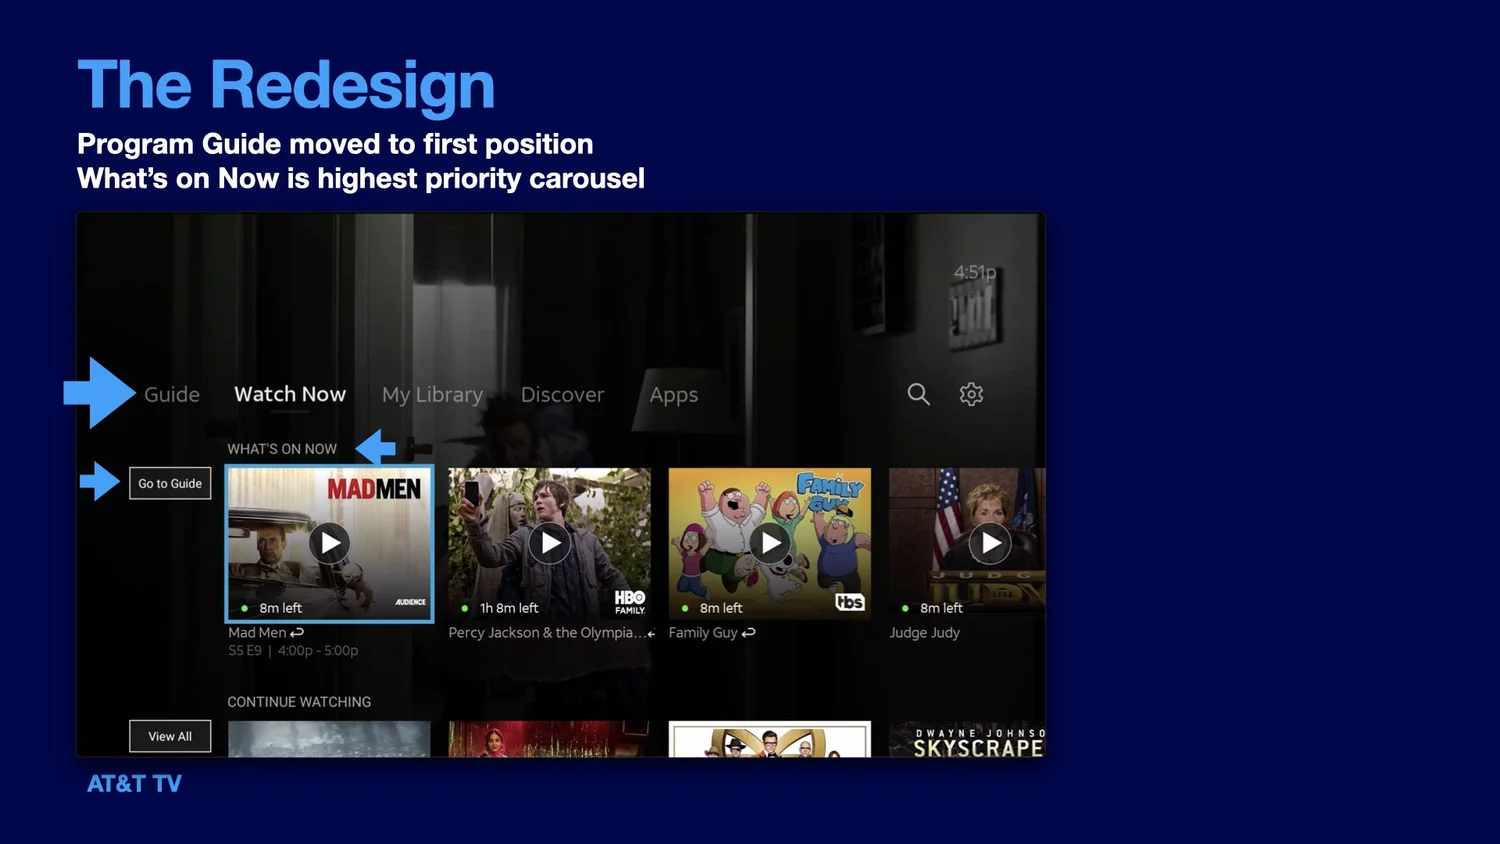1500x844 pixels.
Task: Select the red-themed Continue Watching thumbnail
Action: pos(549,739)
